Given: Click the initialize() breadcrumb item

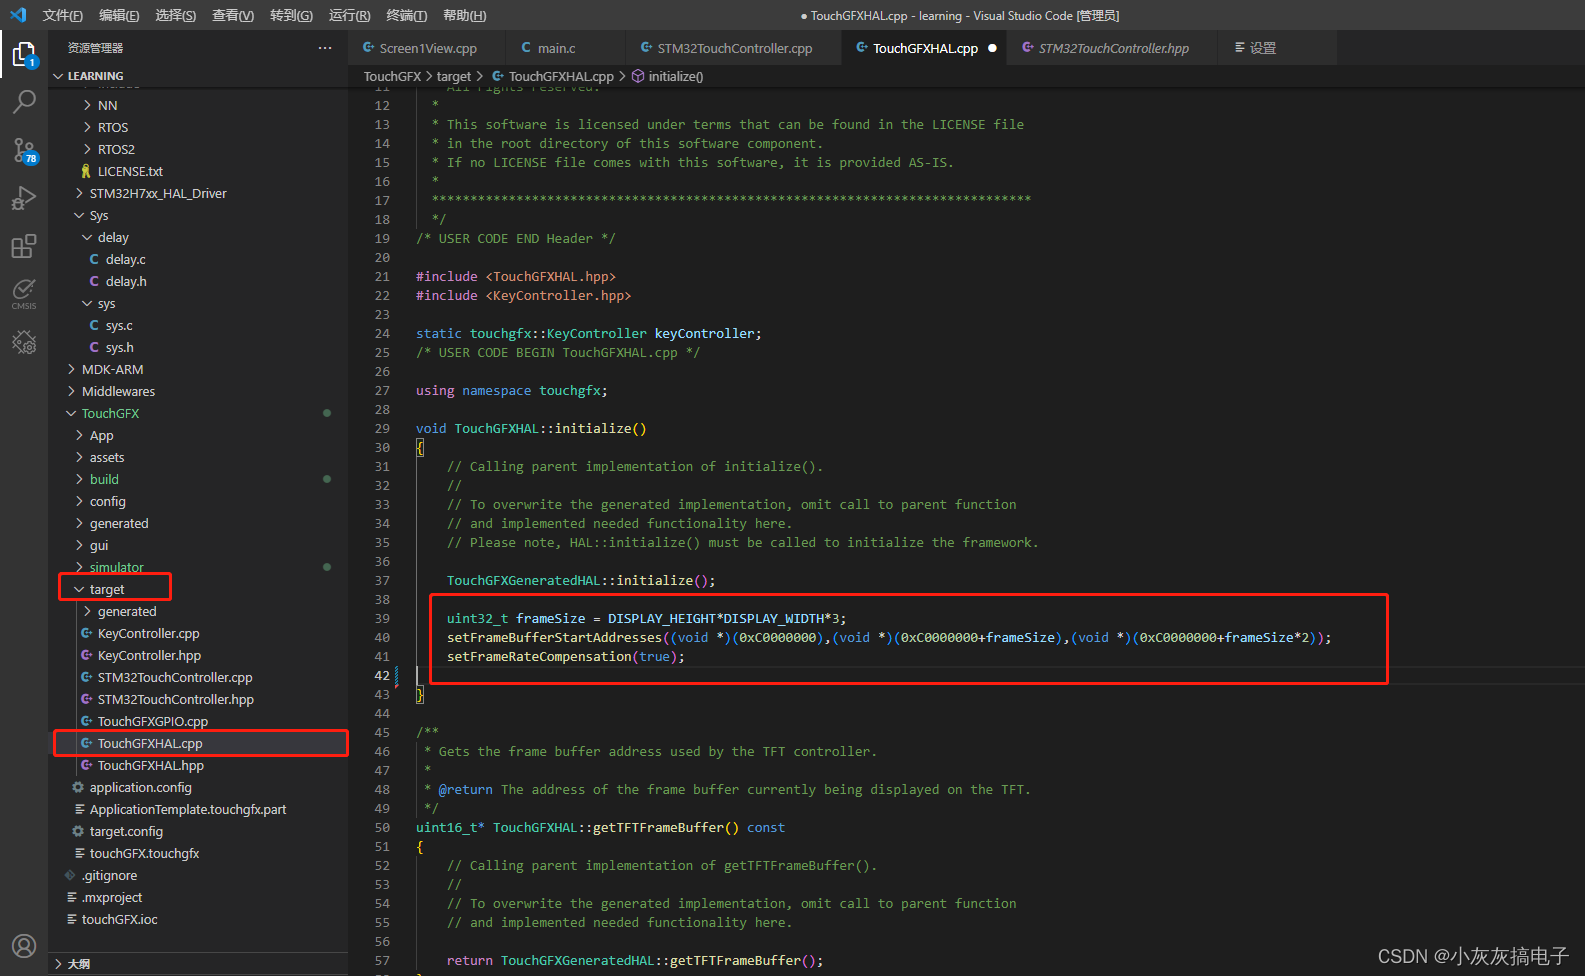Looking at the screenshot, I should pyautogui.click(x=675, y=76).
